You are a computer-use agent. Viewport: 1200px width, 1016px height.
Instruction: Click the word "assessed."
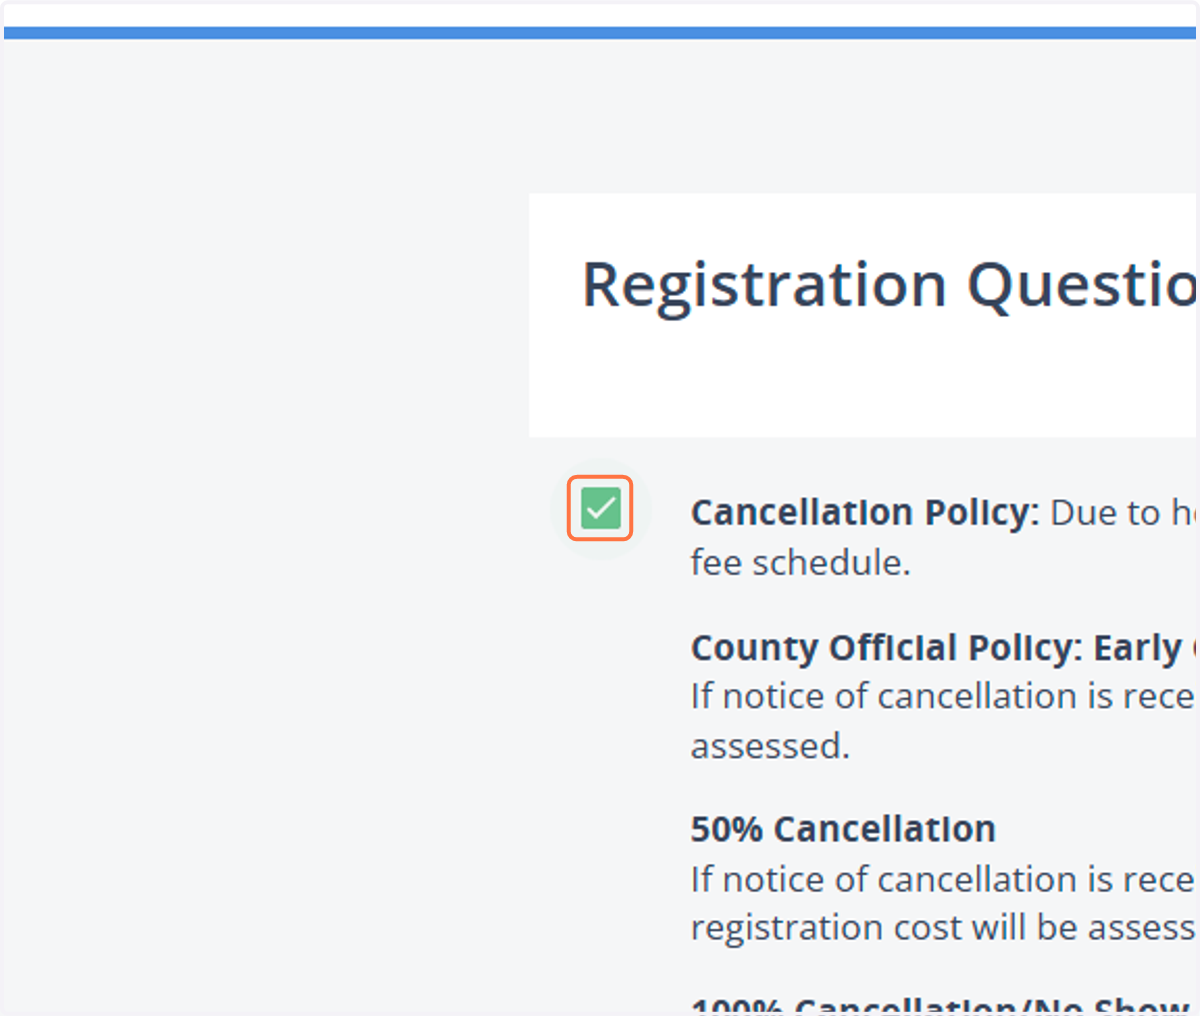coord(770,746)
